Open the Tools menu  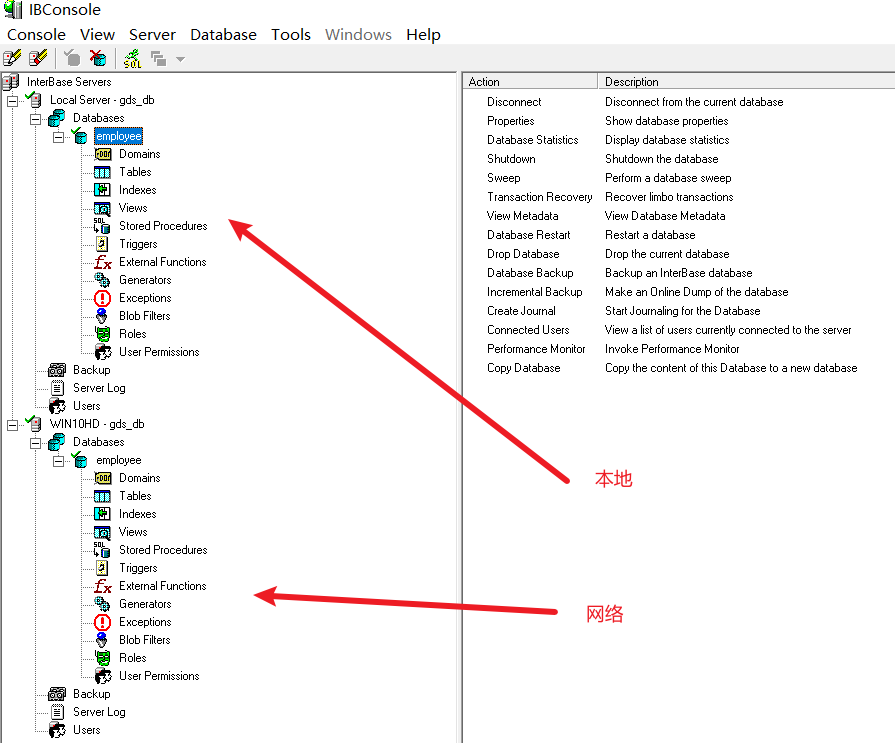[291, 35]
